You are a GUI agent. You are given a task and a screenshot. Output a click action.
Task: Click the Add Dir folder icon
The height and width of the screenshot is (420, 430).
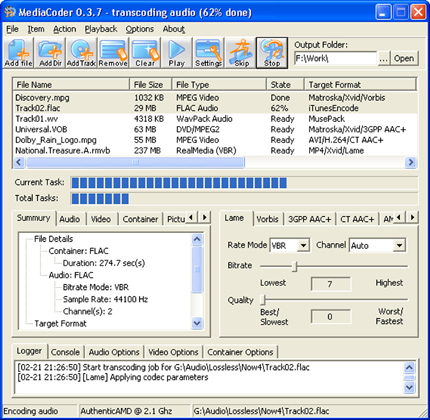point(50,53)
